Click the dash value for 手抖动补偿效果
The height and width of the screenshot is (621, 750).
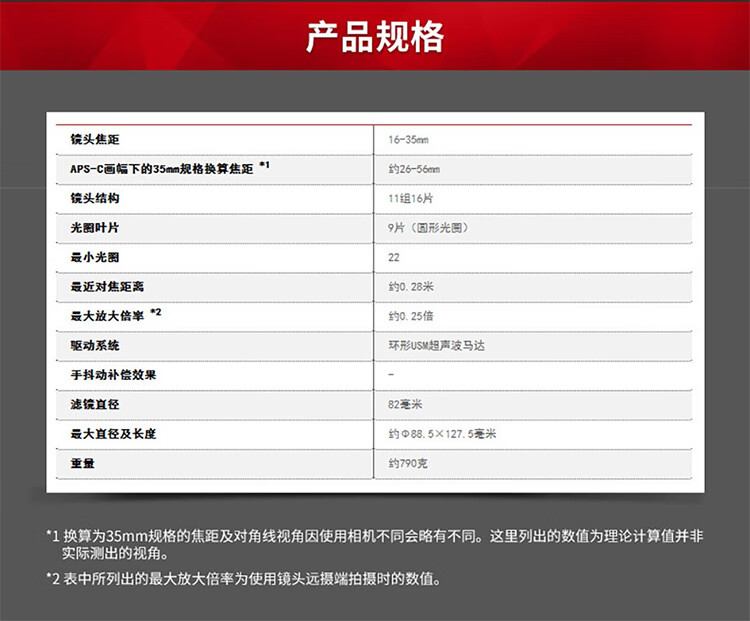391,375
